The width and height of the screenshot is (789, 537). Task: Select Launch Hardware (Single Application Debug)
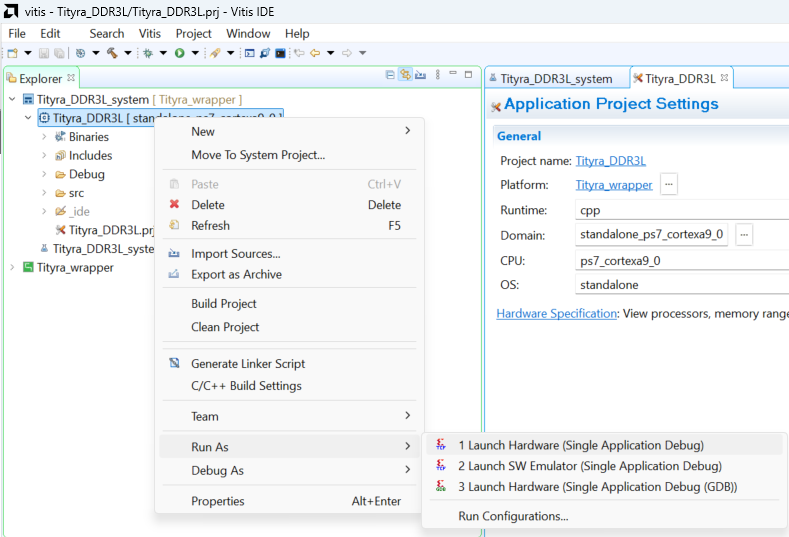[x=580, y=445]
